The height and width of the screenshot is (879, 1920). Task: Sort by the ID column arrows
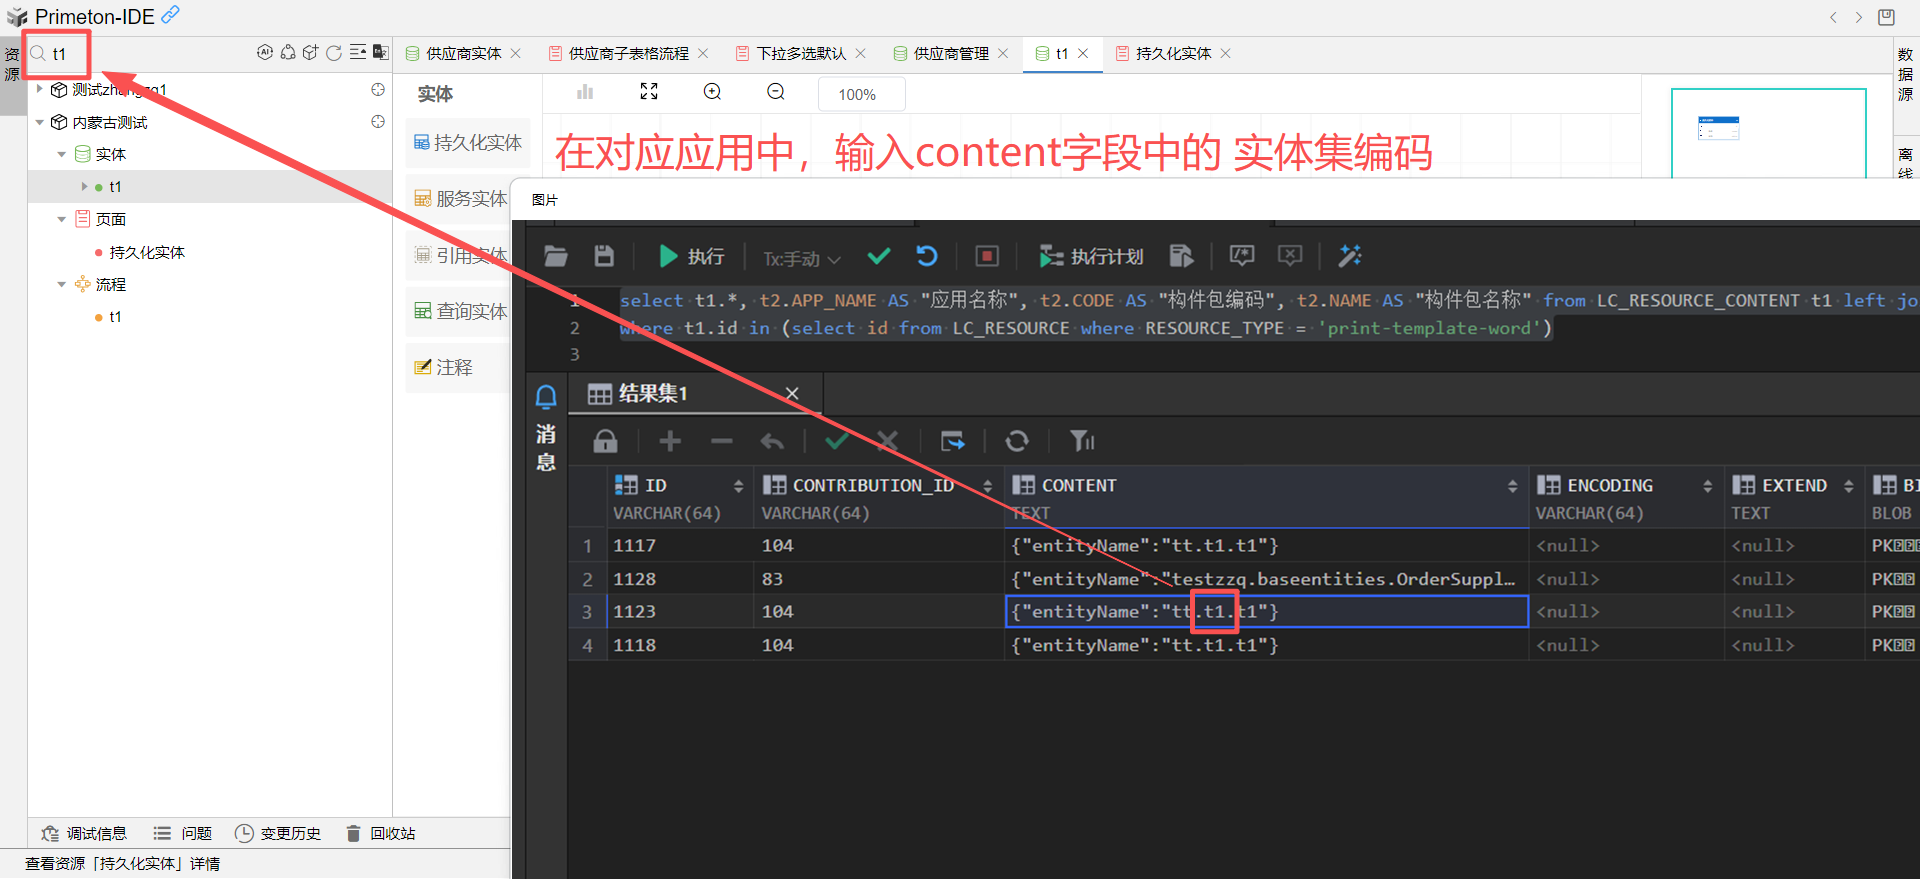point(738,486)
